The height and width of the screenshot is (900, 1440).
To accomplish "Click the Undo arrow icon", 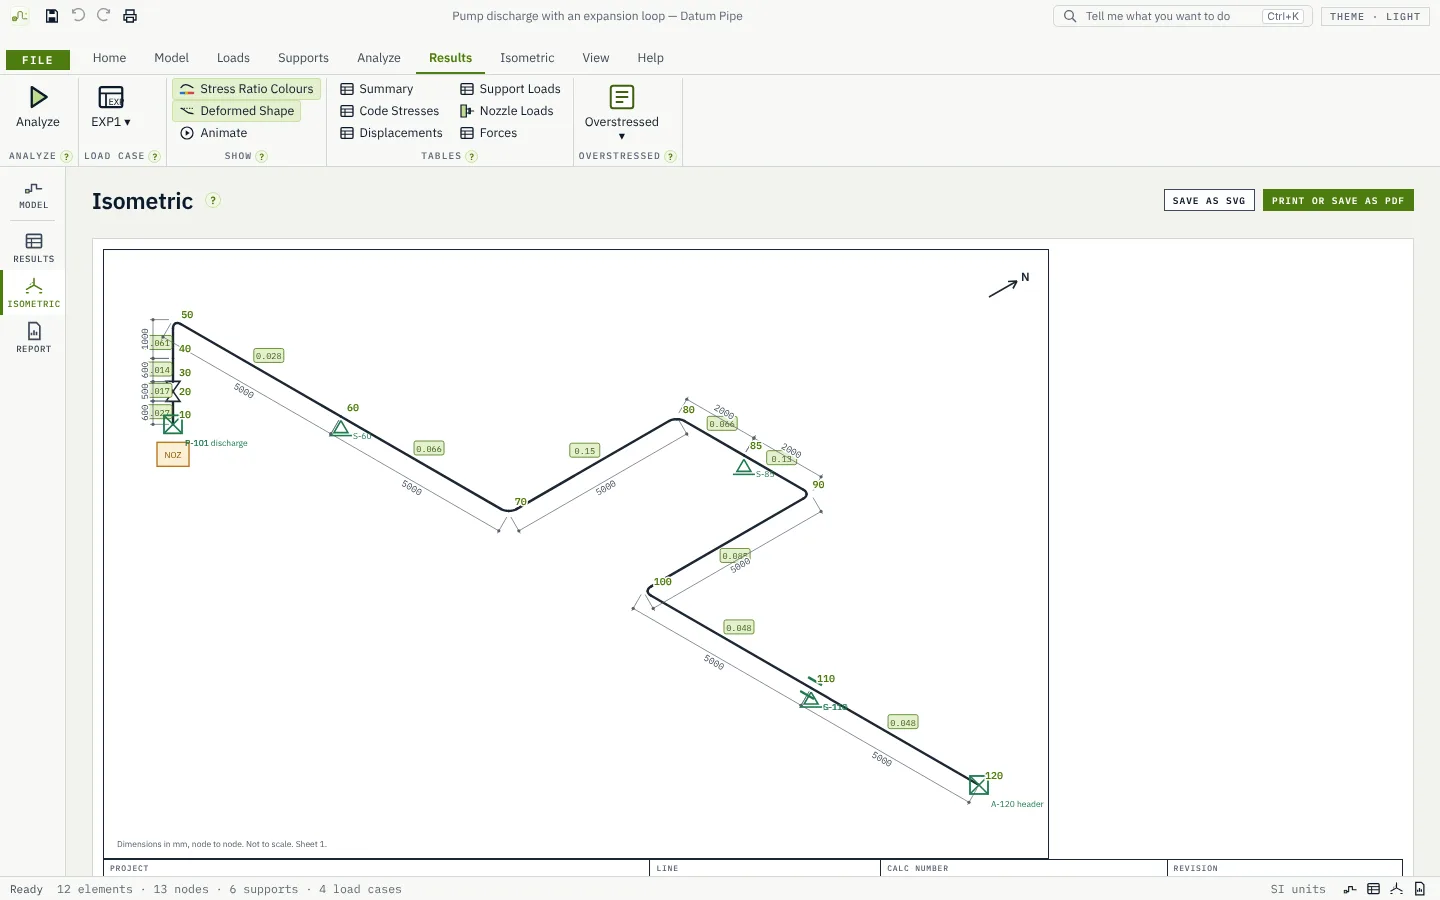I will coord(78,16).
